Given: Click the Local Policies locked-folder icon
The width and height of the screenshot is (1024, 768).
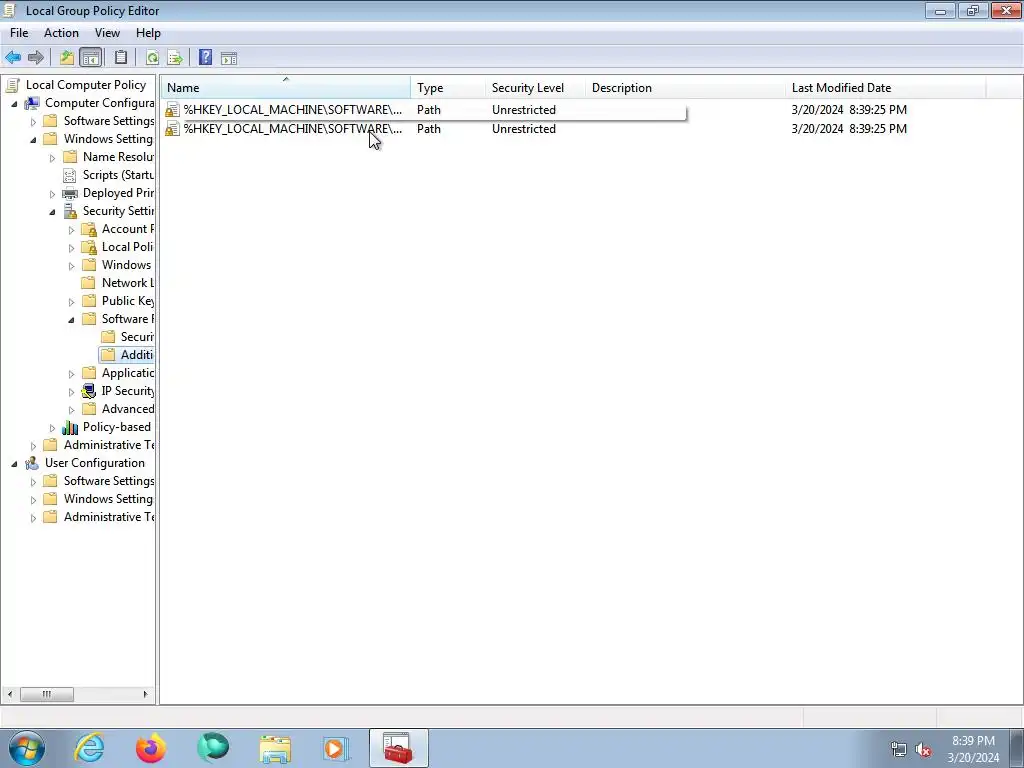Looking at the screenshot, I should (x=89, y=247).
